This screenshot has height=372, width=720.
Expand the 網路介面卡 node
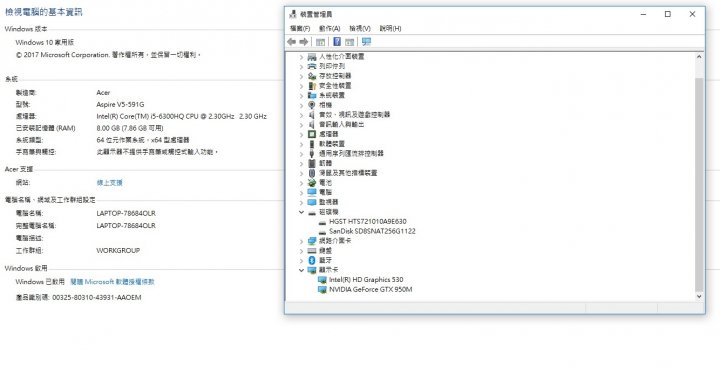301,241
